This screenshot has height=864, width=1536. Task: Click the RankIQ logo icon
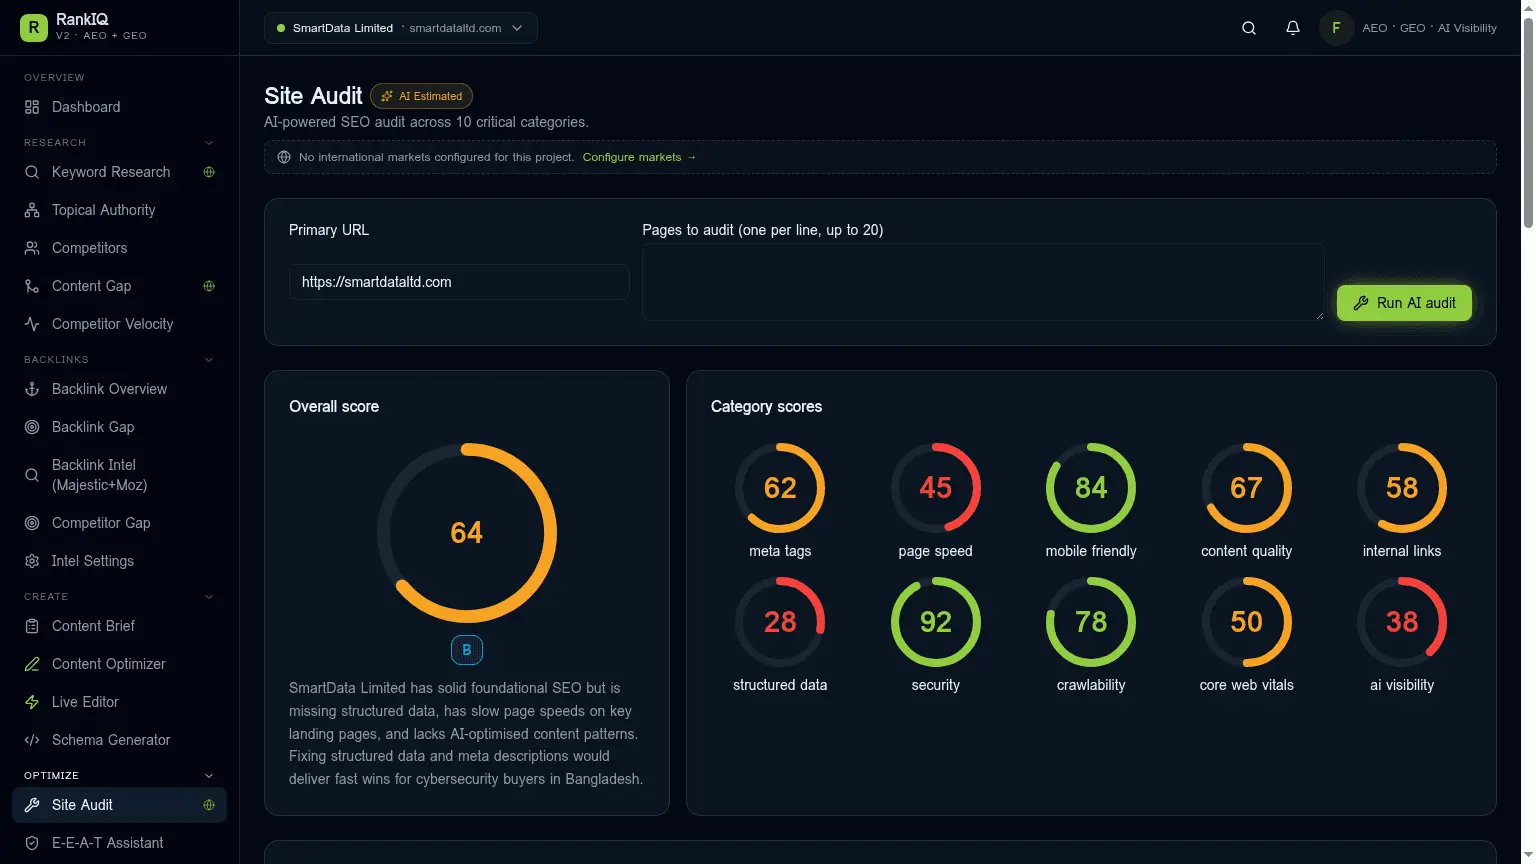33,28
